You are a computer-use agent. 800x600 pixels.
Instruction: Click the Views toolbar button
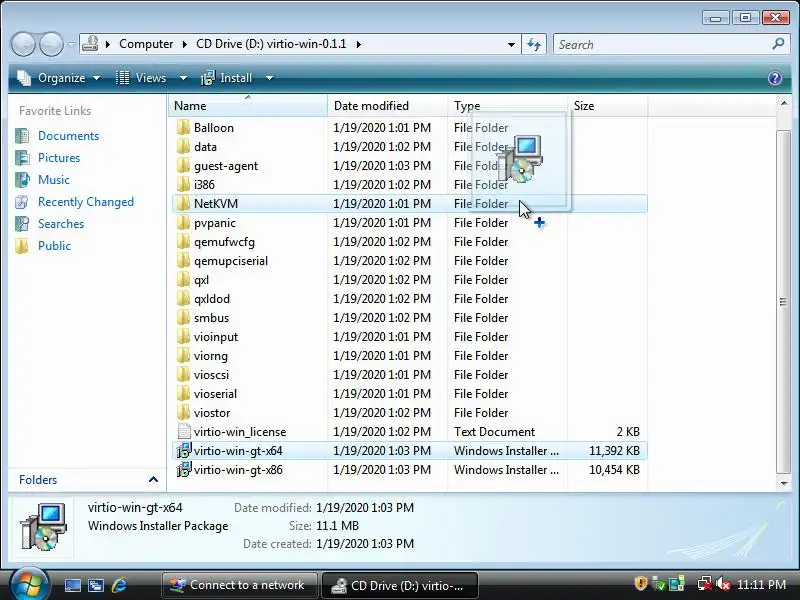141,78
